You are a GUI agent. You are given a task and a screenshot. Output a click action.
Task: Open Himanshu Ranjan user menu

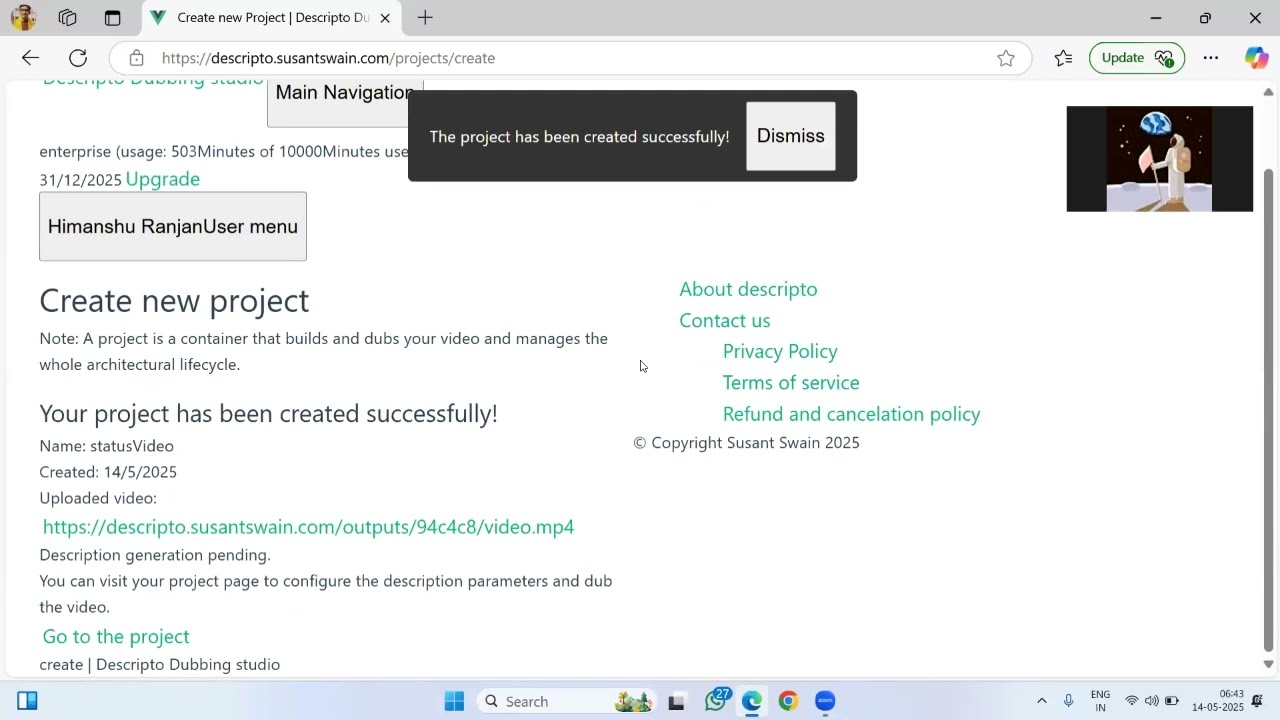(173, 227)
